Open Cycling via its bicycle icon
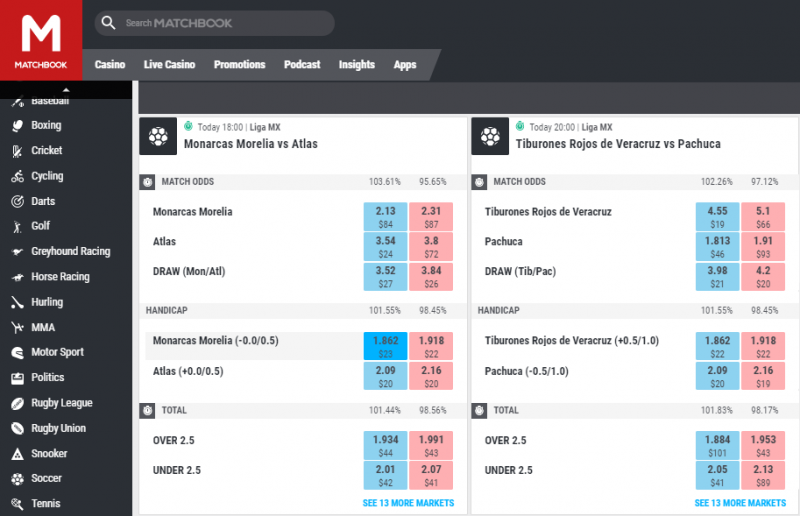This screenshot has height=516, width=800. coord(16,176)
